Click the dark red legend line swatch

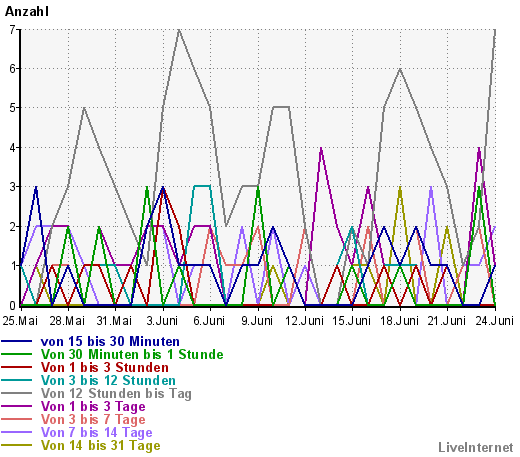tap(17, 367)
